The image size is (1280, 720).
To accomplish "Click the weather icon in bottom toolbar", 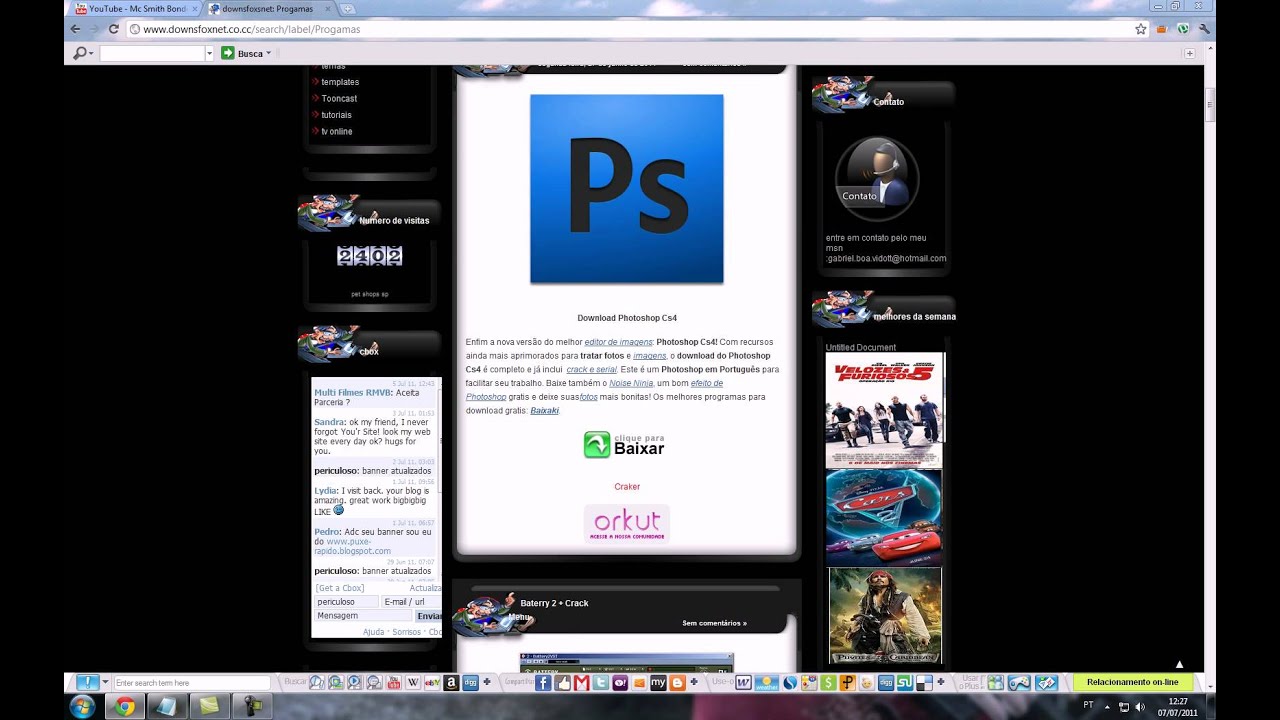I will 767,683.
